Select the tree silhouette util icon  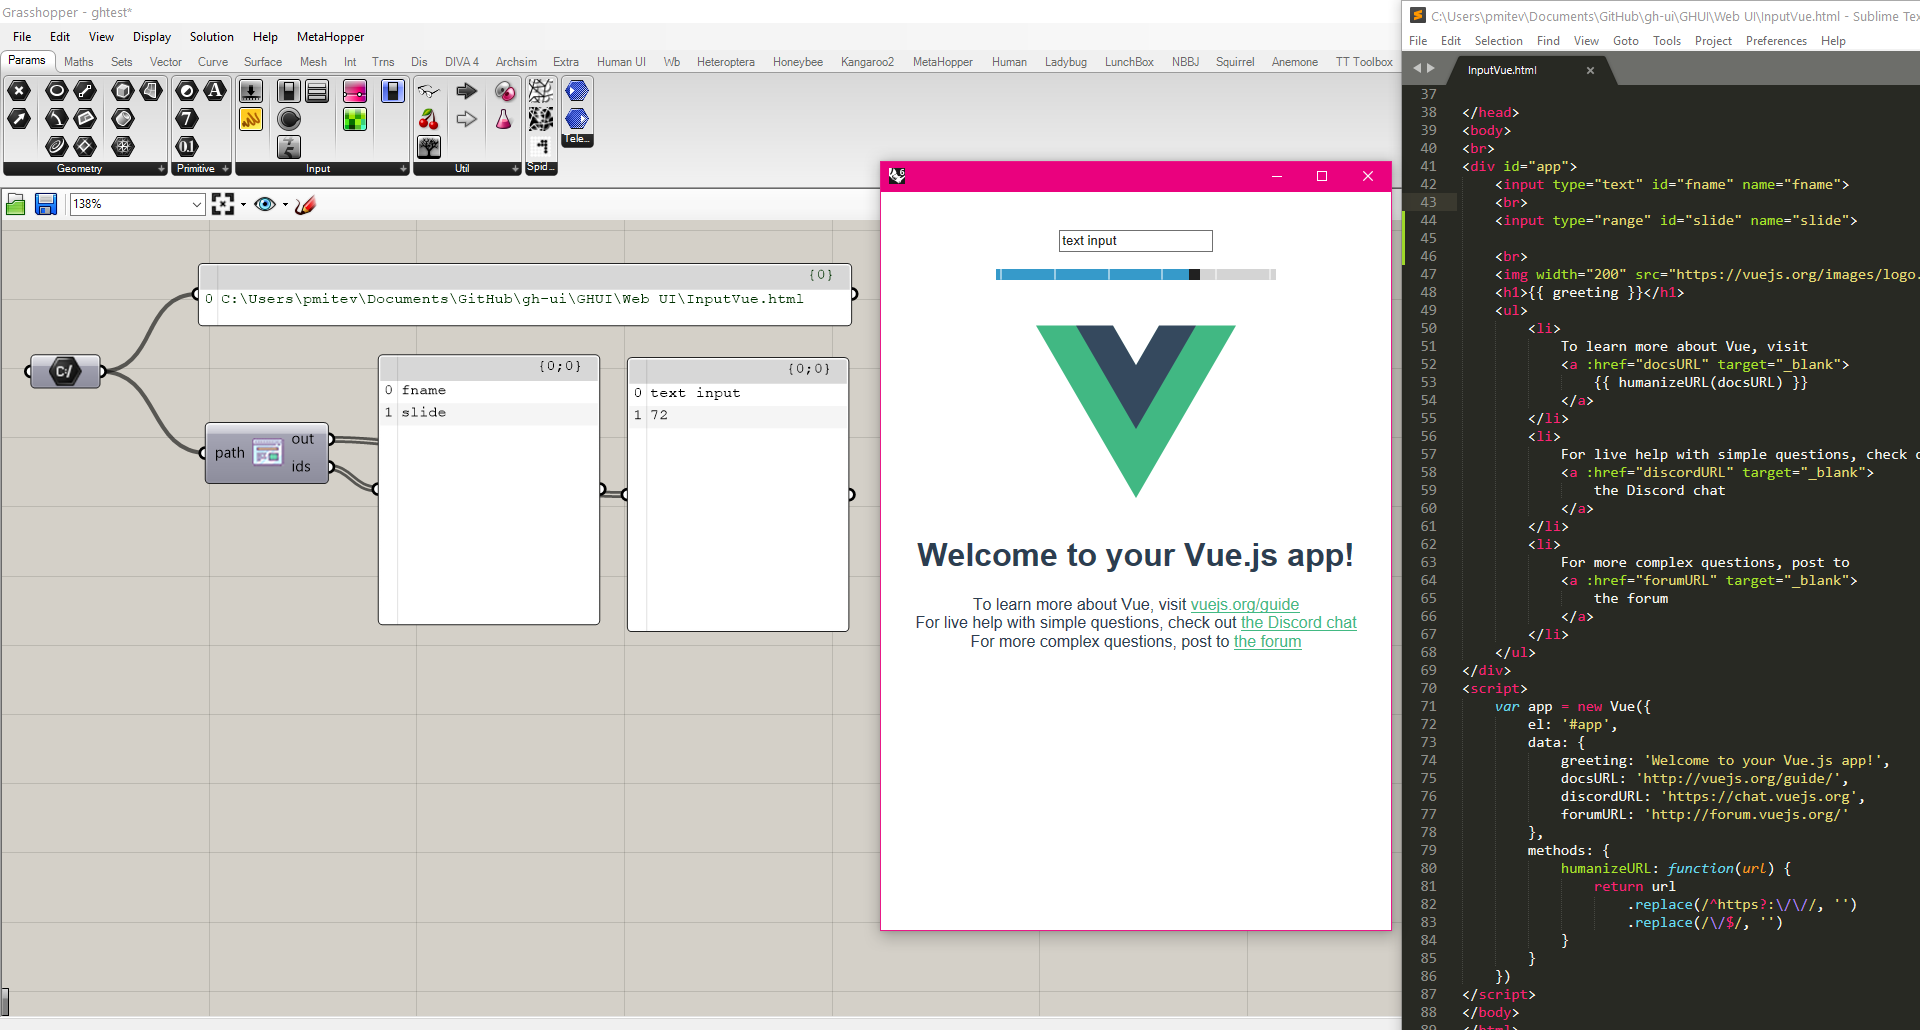point(429,148)
